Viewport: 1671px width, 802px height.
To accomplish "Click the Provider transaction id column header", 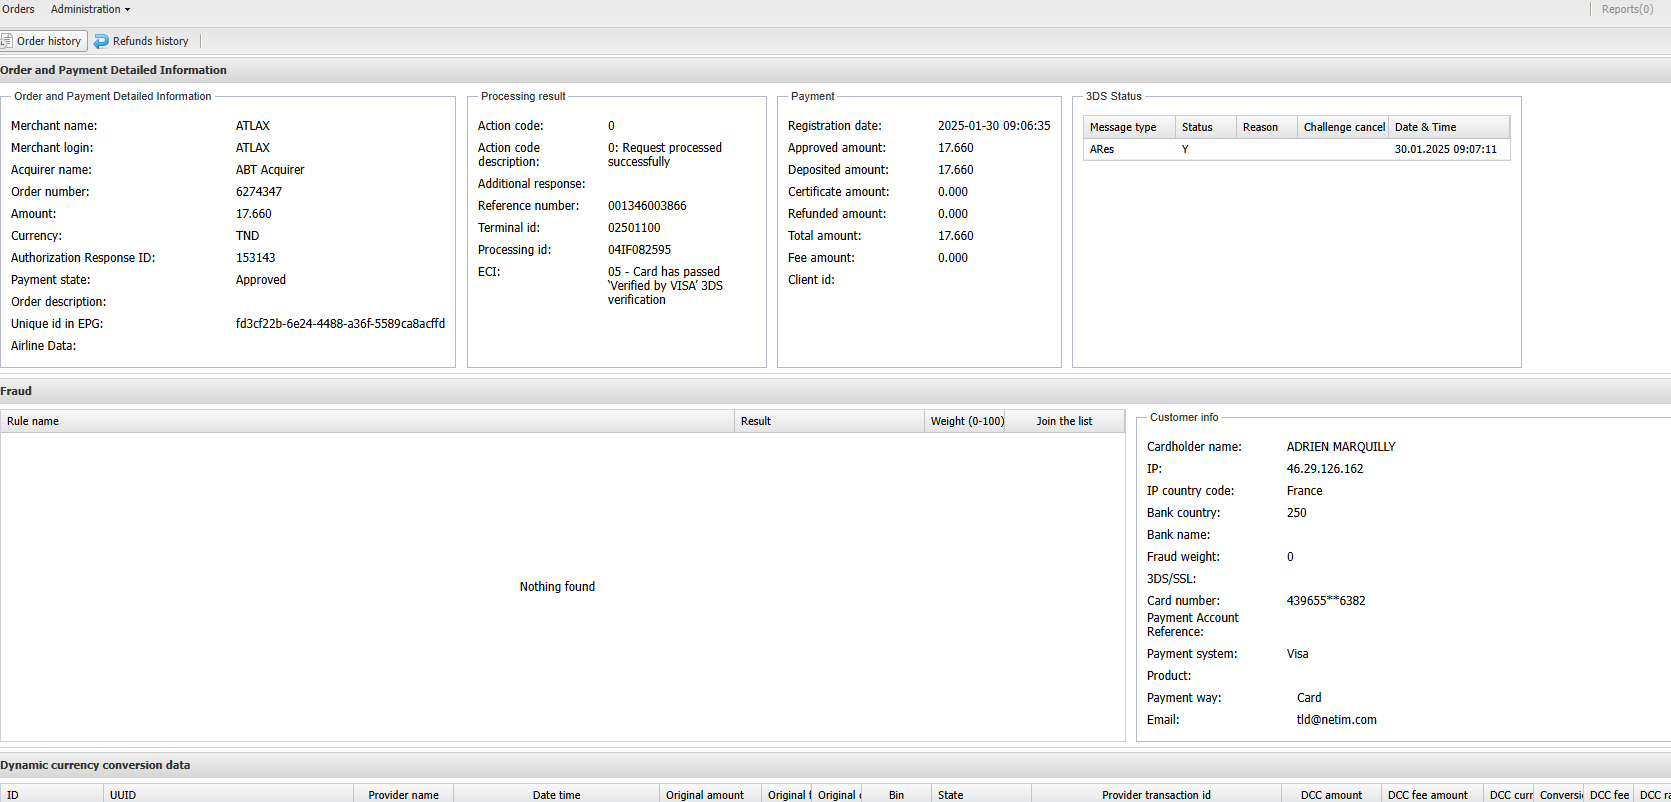I will click(x=1156, y=795).
